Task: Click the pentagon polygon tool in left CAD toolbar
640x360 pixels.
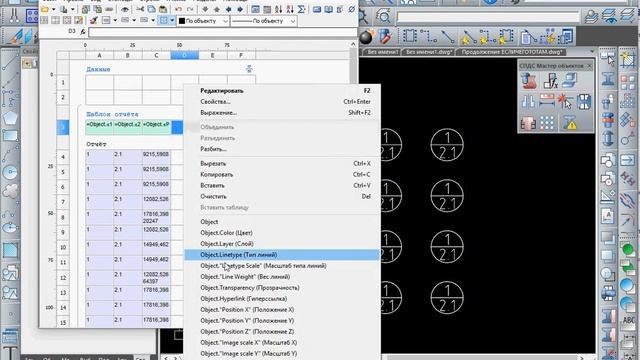Action: click(10, 118)
